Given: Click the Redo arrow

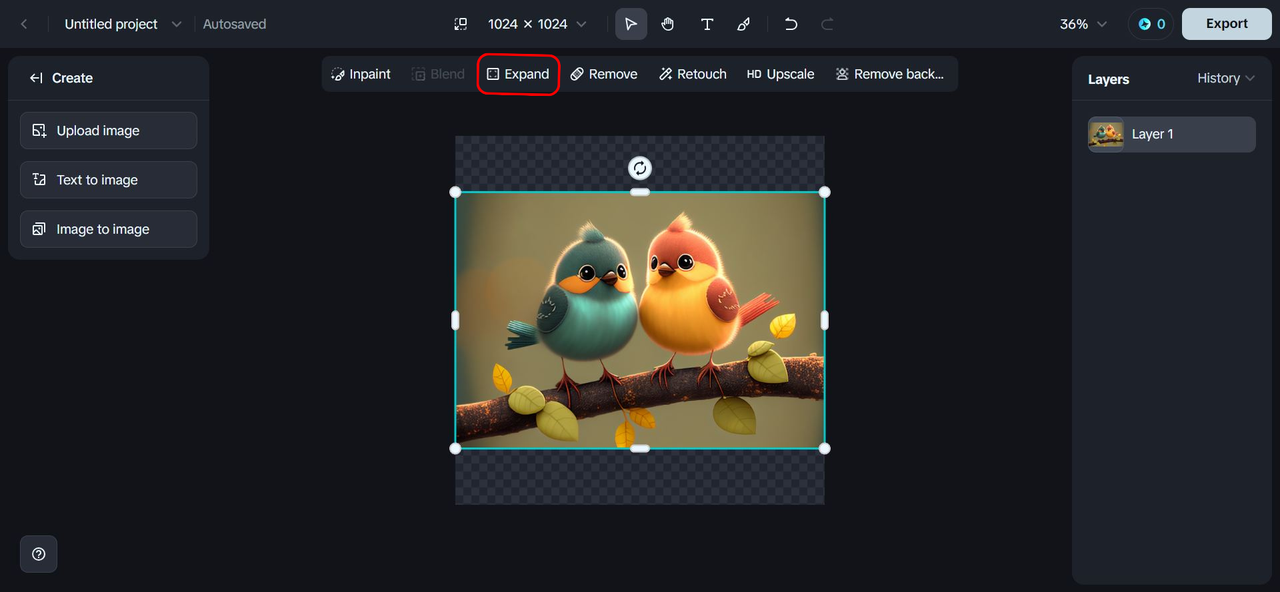Looking at the screenshot, I should 827,24.
